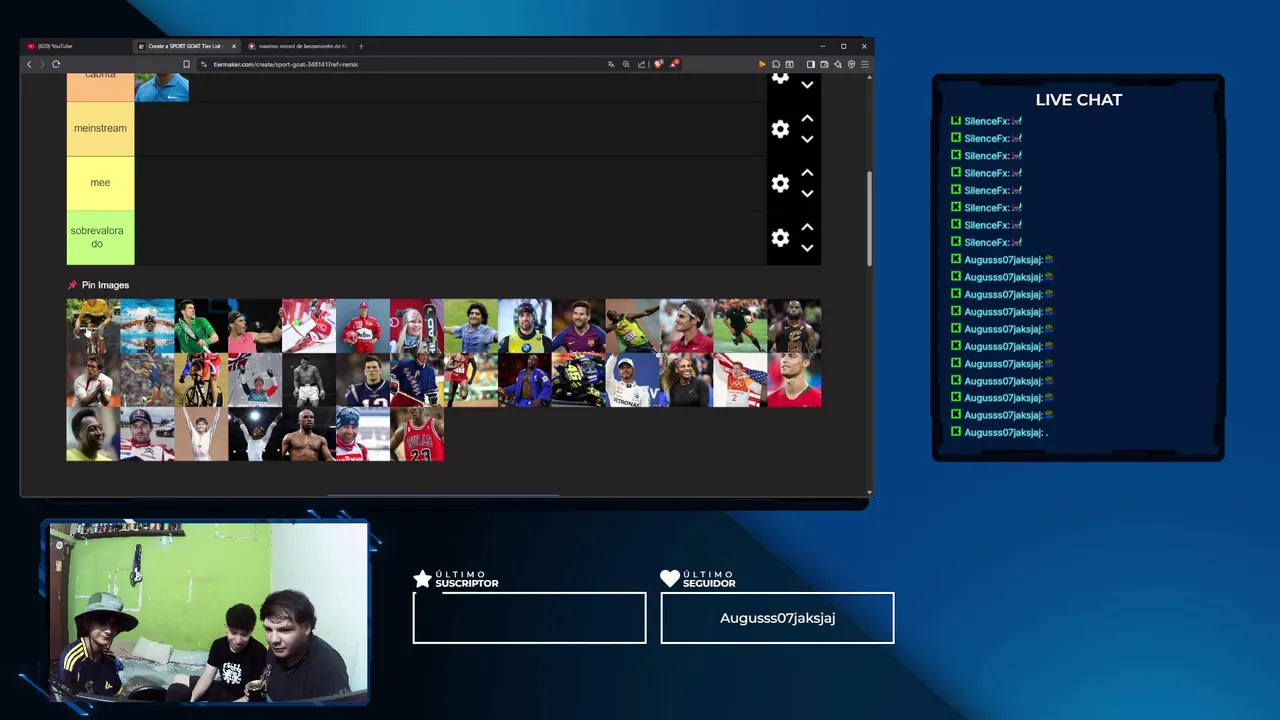Select the judoka in blue gi image
The image size is (1280, 720).
click(525, 380)
